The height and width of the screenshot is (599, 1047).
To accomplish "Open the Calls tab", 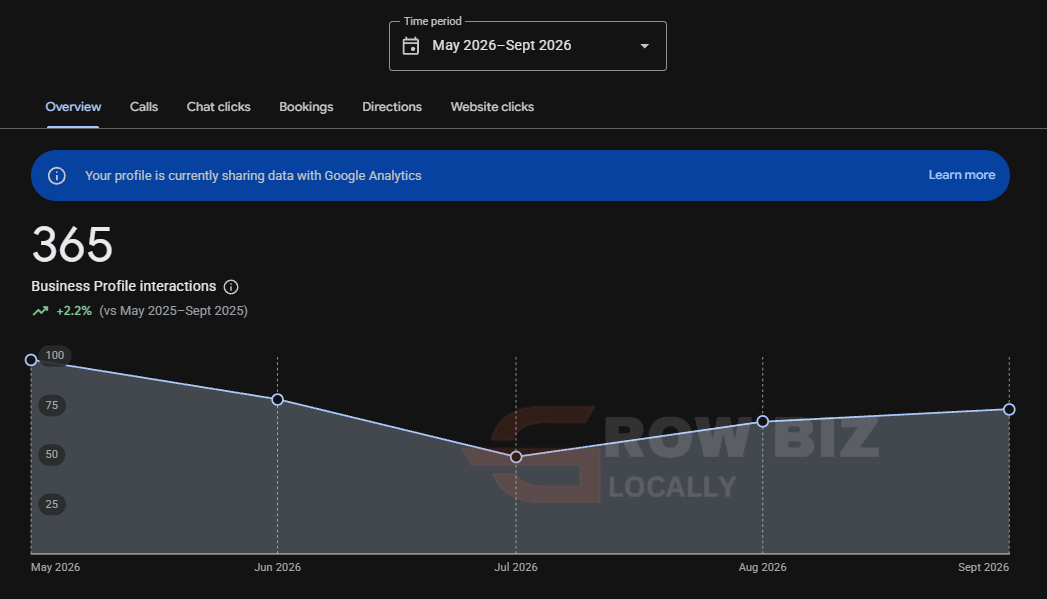I will (x=144, y=107).
